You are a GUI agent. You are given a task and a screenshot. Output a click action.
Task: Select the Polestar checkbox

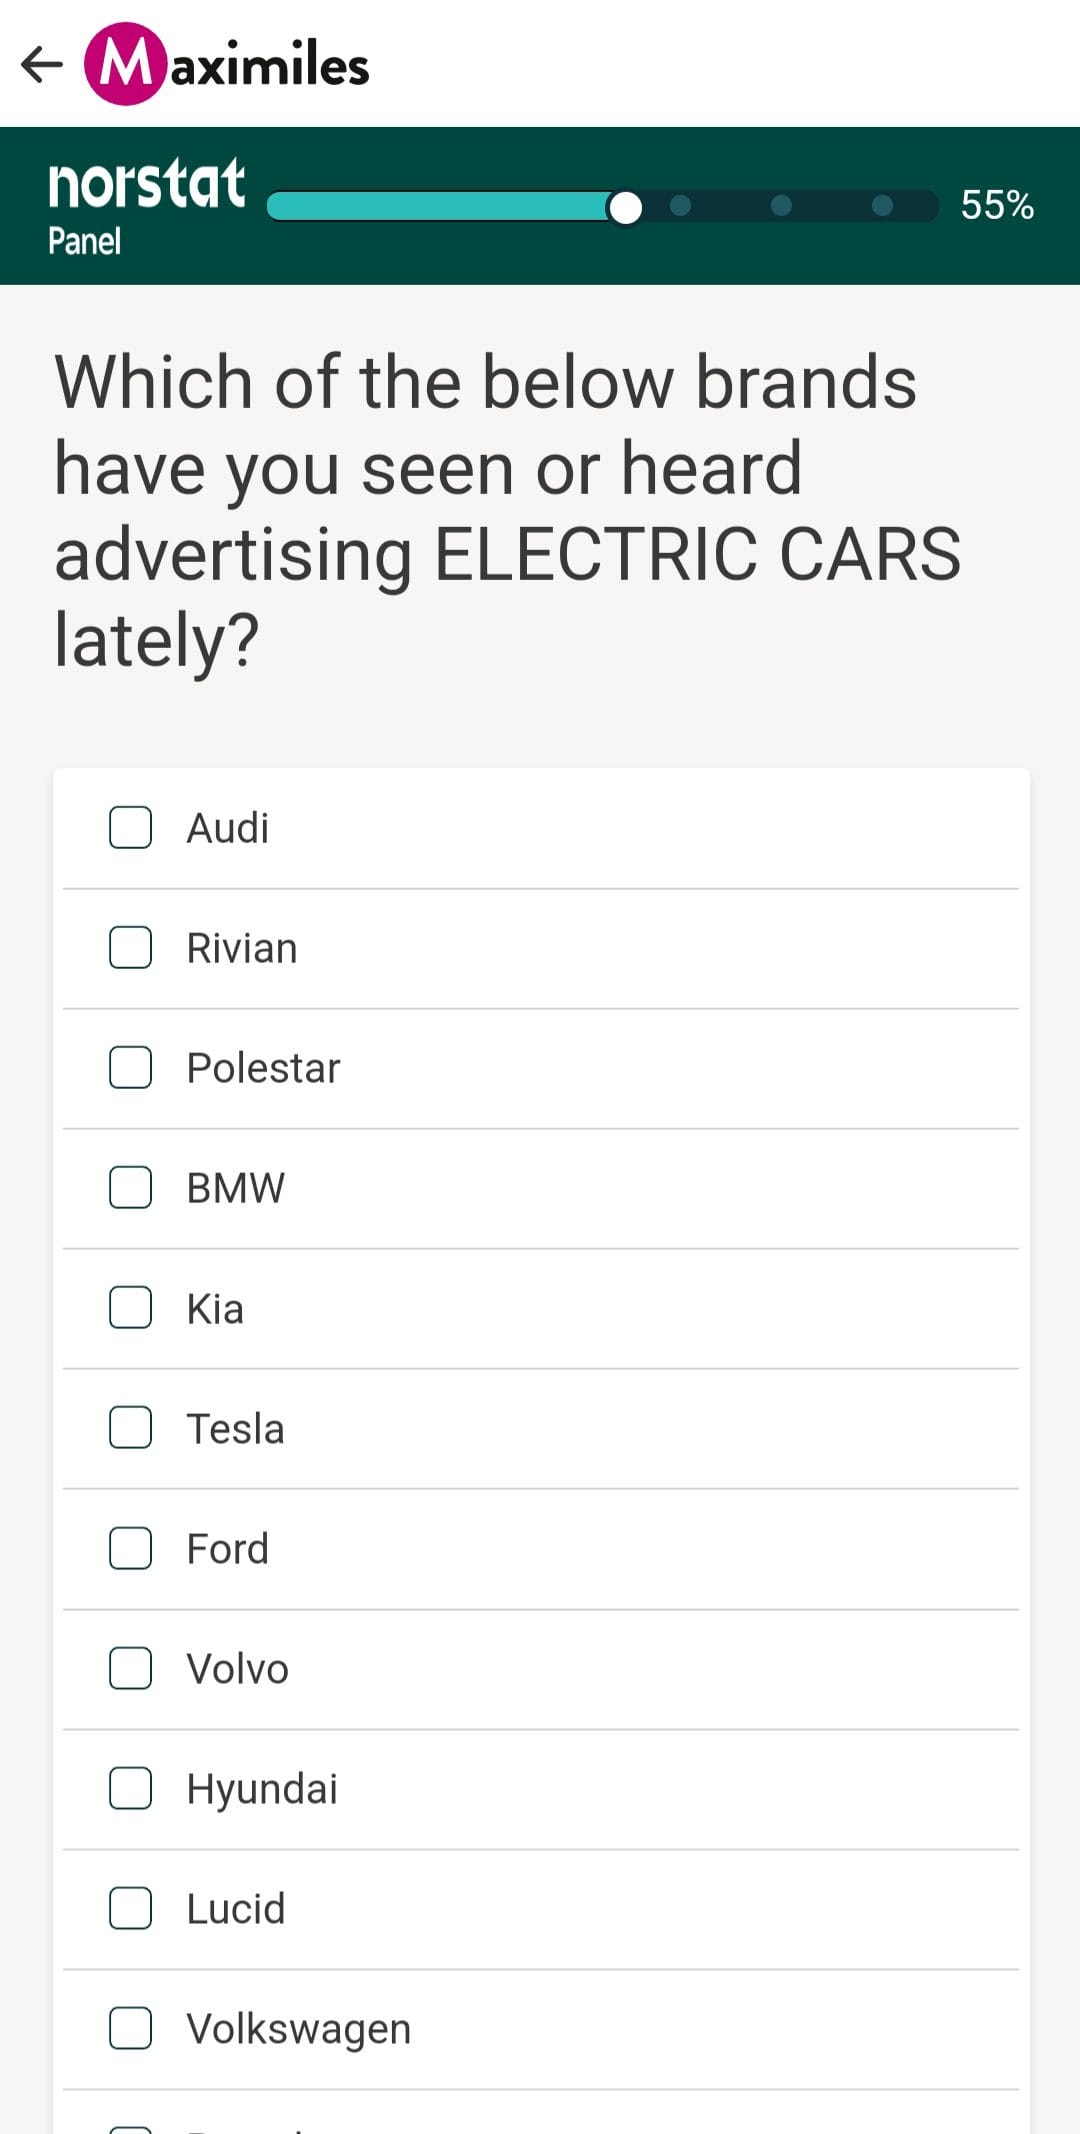point(130,1068)
